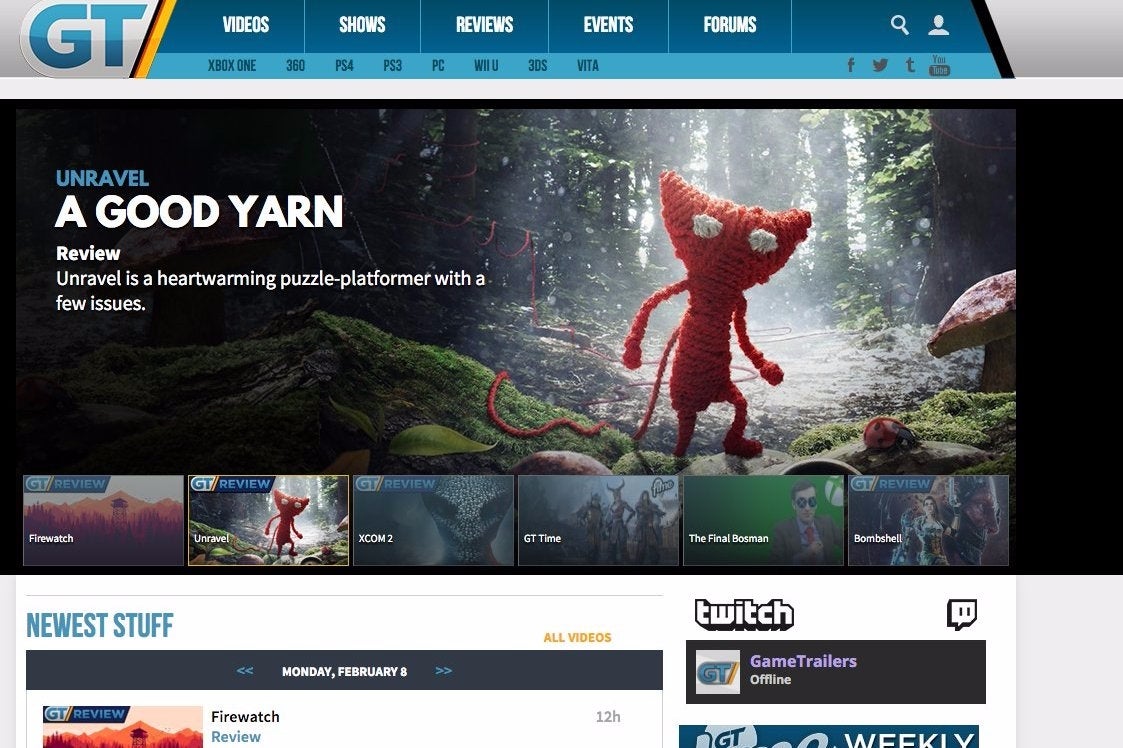Select the PS4 platform link
The width and height of the screenshot is (1123, 748).
[x=344, y=65]
